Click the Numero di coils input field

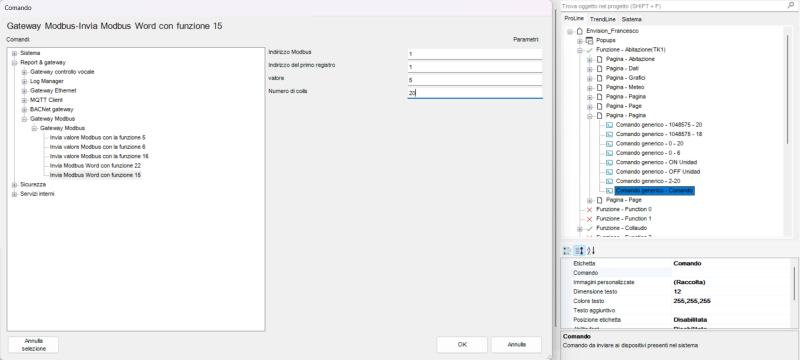click(475, 93)
